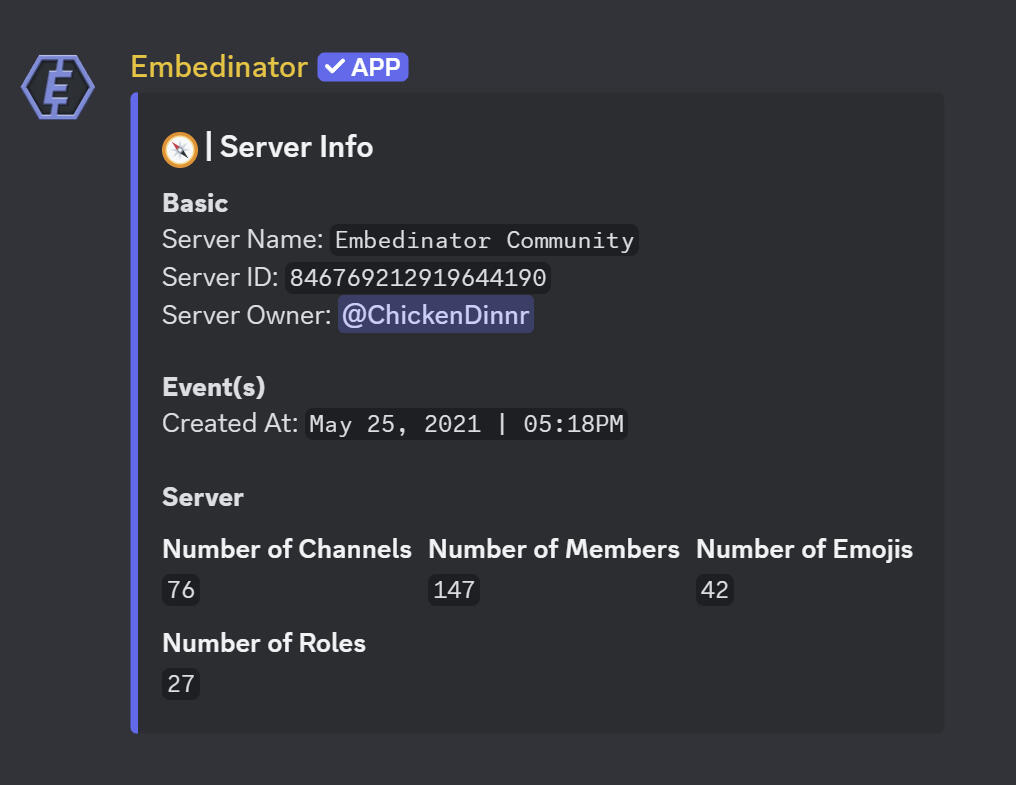
Task: Click the Event(s) section heading
Action: tap(214, 387)
